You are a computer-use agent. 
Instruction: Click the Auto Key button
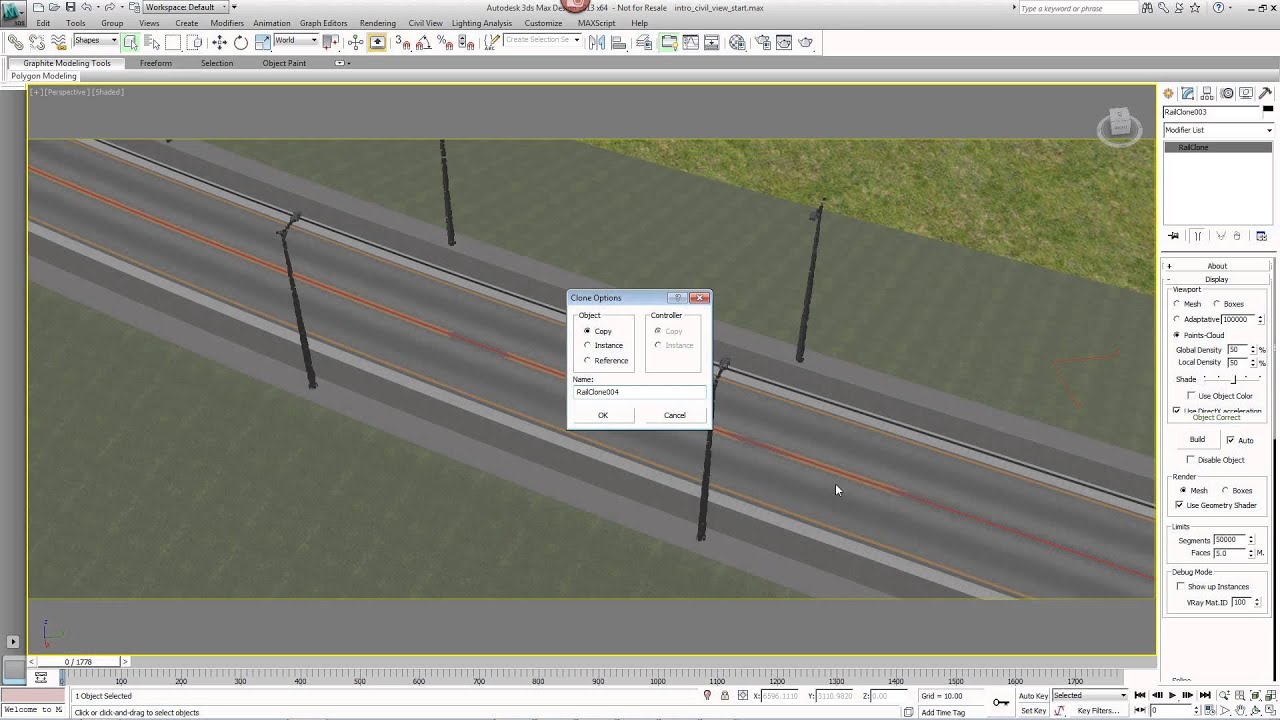point(1033,696)
